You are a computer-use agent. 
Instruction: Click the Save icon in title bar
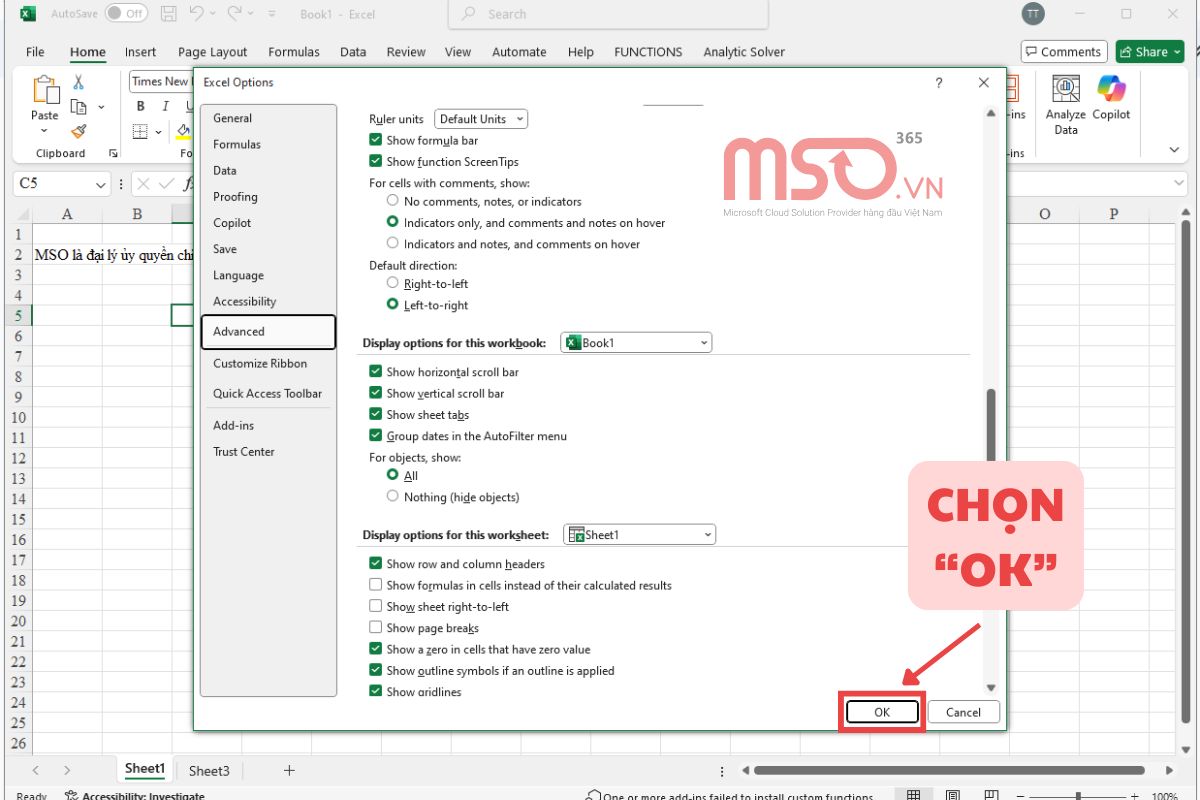[169, 14]
